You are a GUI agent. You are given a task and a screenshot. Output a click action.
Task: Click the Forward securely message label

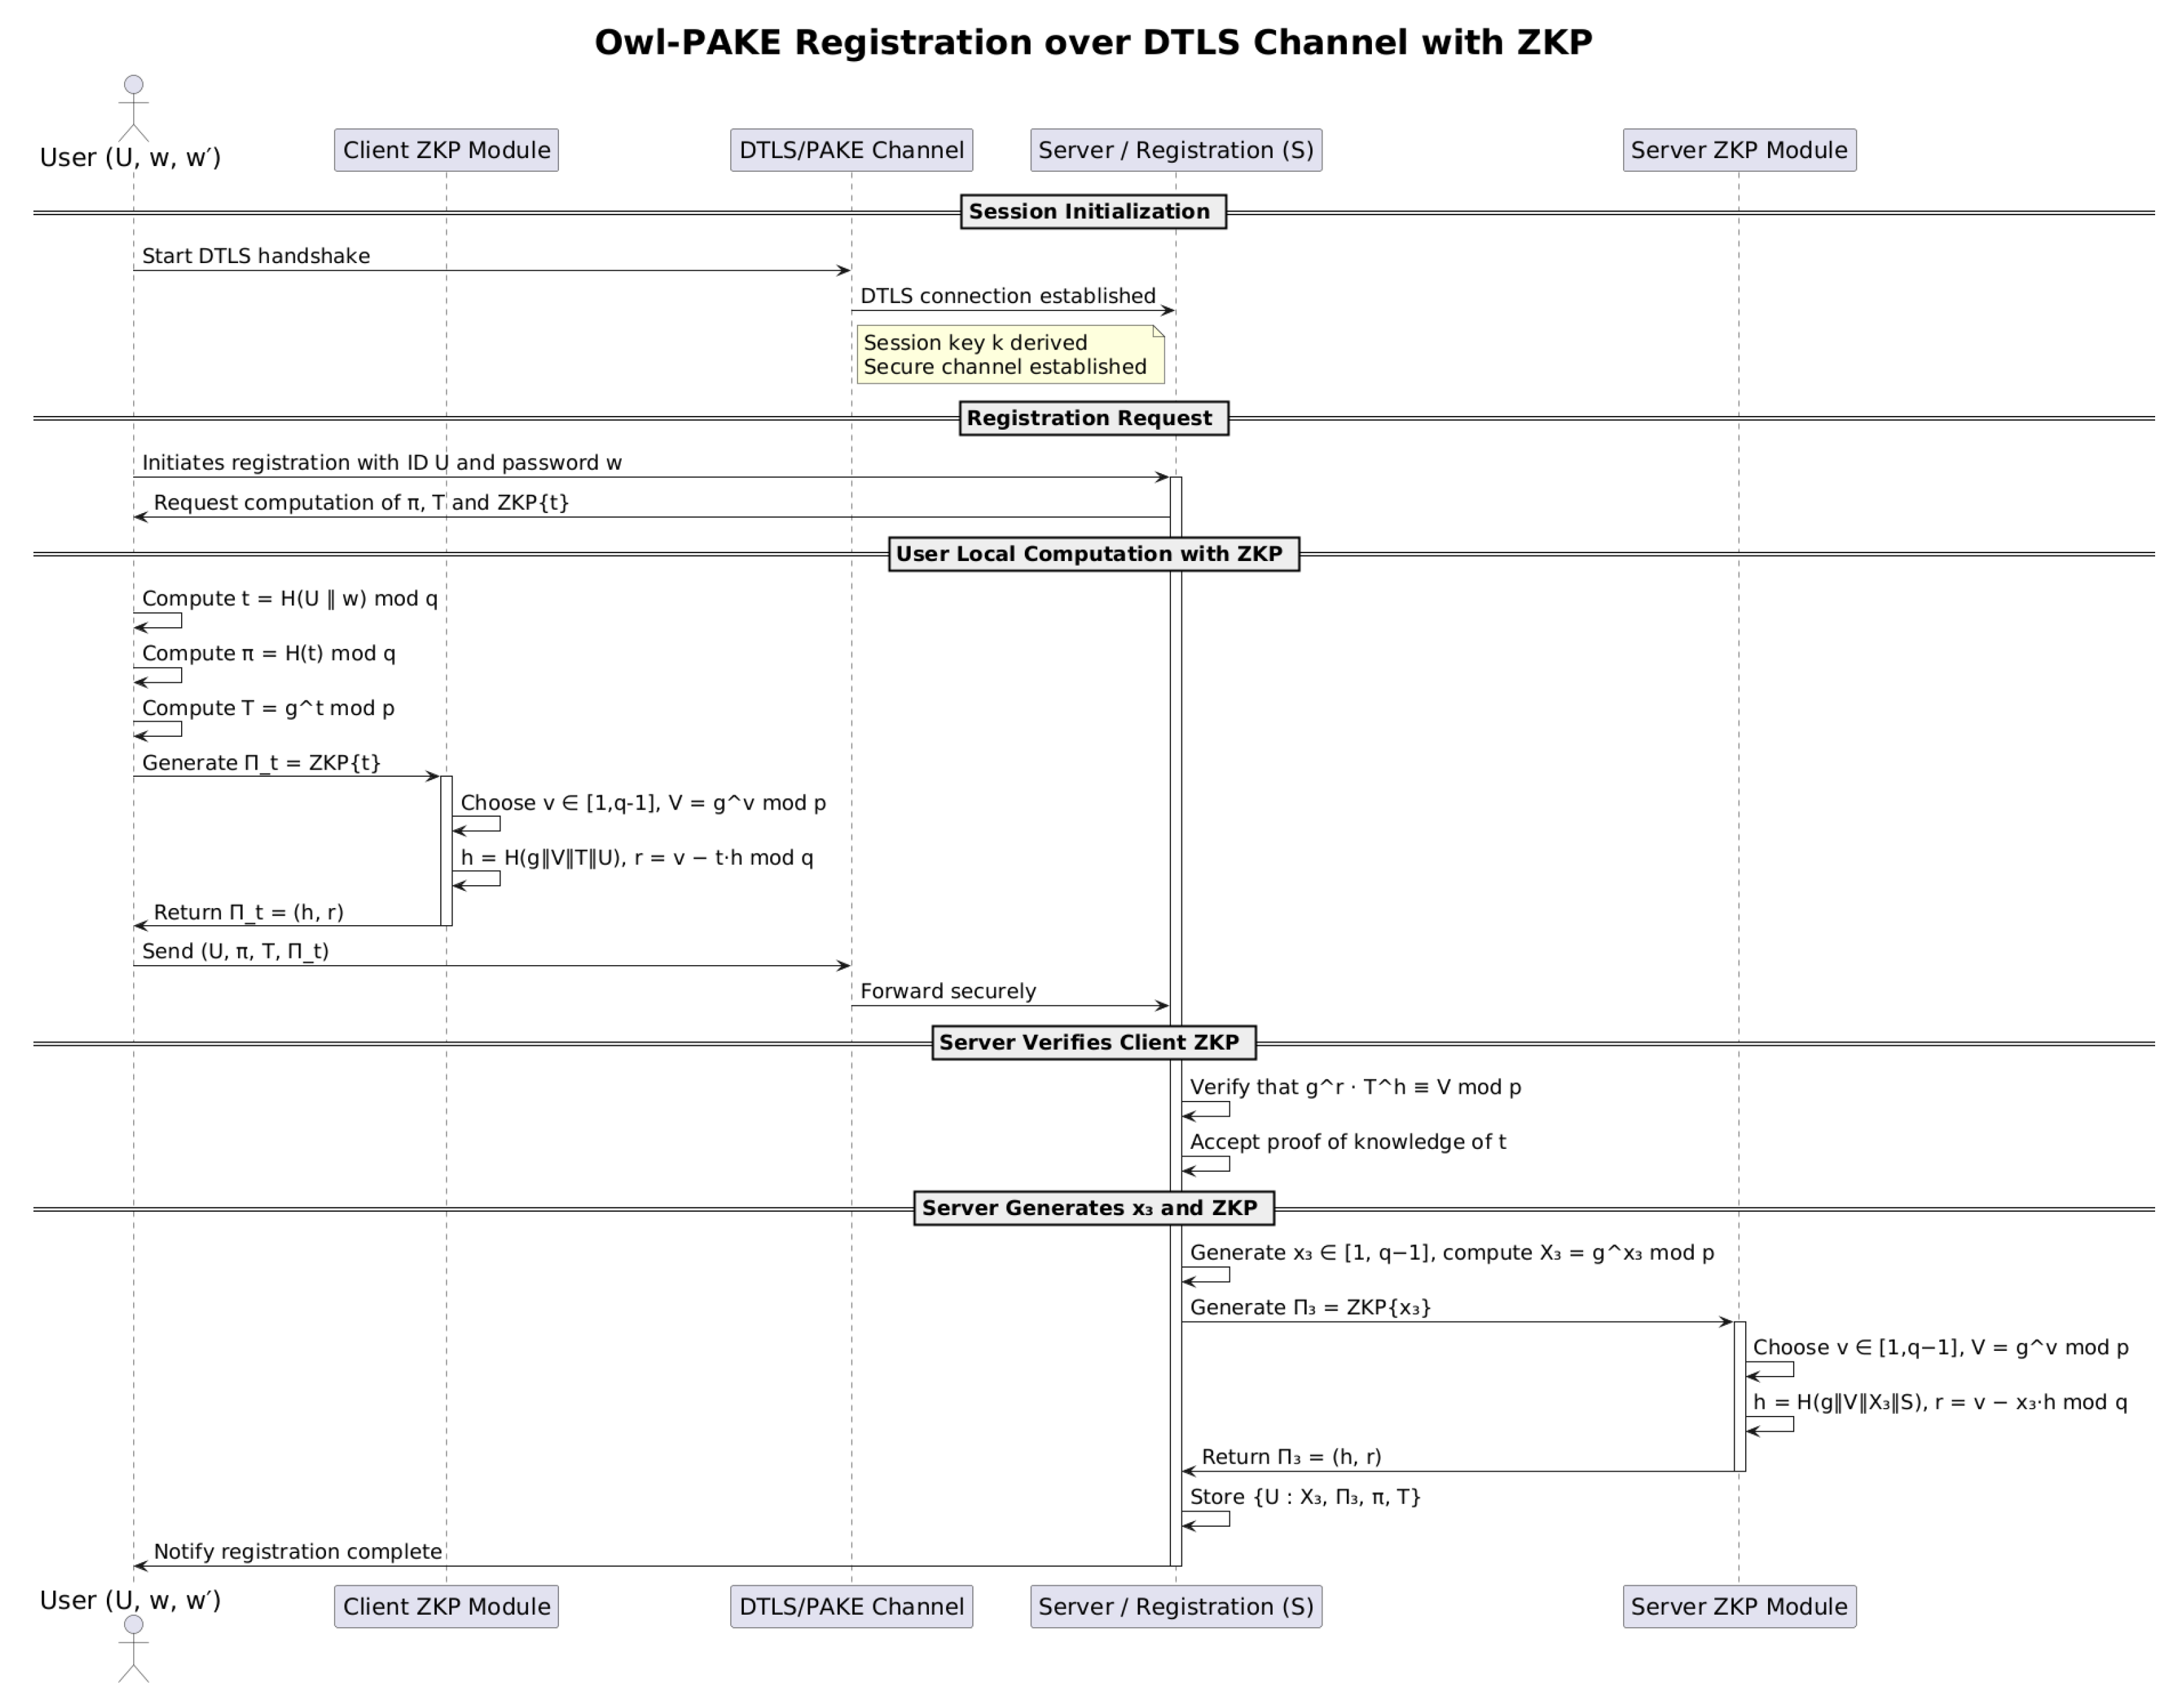pos(948,991)
